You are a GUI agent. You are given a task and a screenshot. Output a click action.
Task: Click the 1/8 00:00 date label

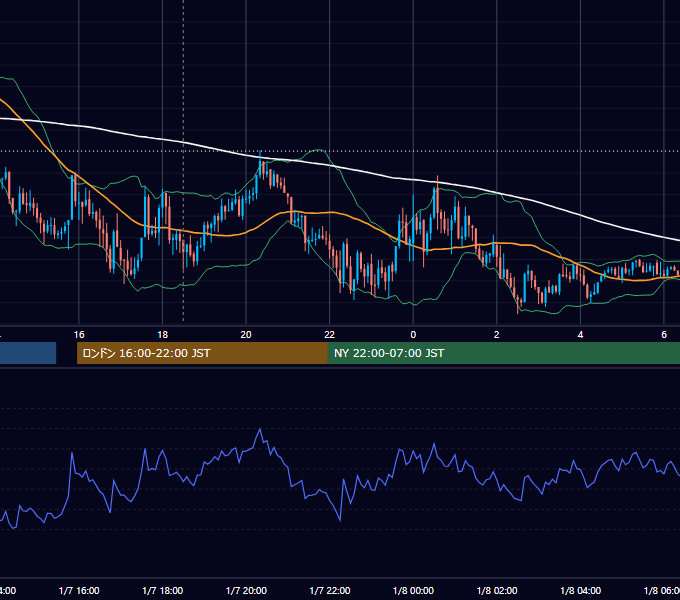pos(413,590)
